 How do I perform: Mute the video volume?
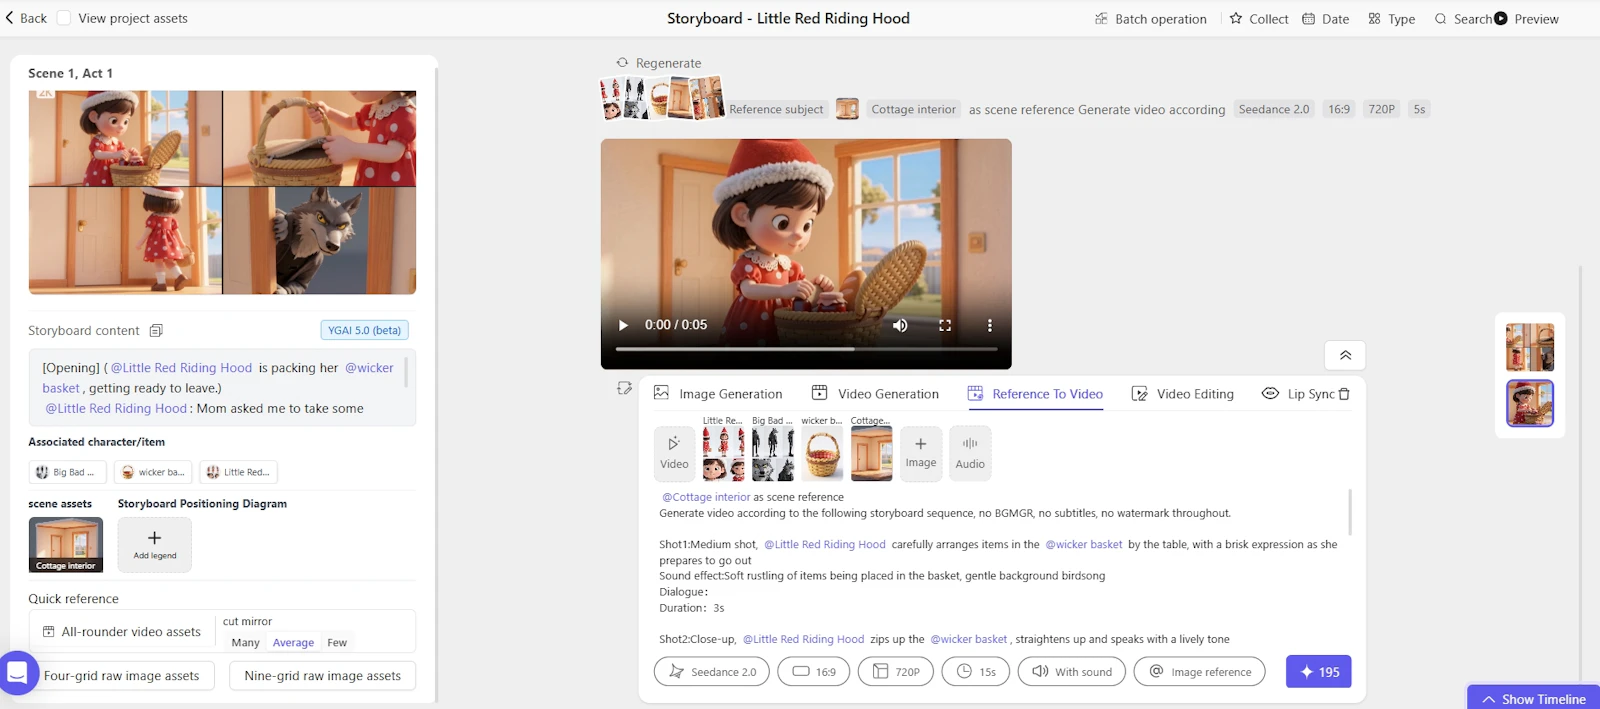(x=900, y=325)
